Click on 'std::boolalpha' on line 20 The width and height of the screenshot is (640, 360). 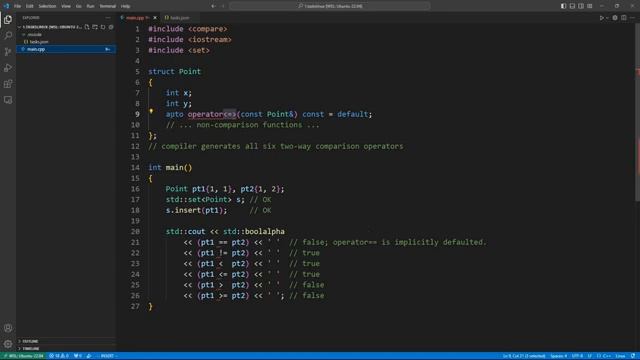pos(253,231)
